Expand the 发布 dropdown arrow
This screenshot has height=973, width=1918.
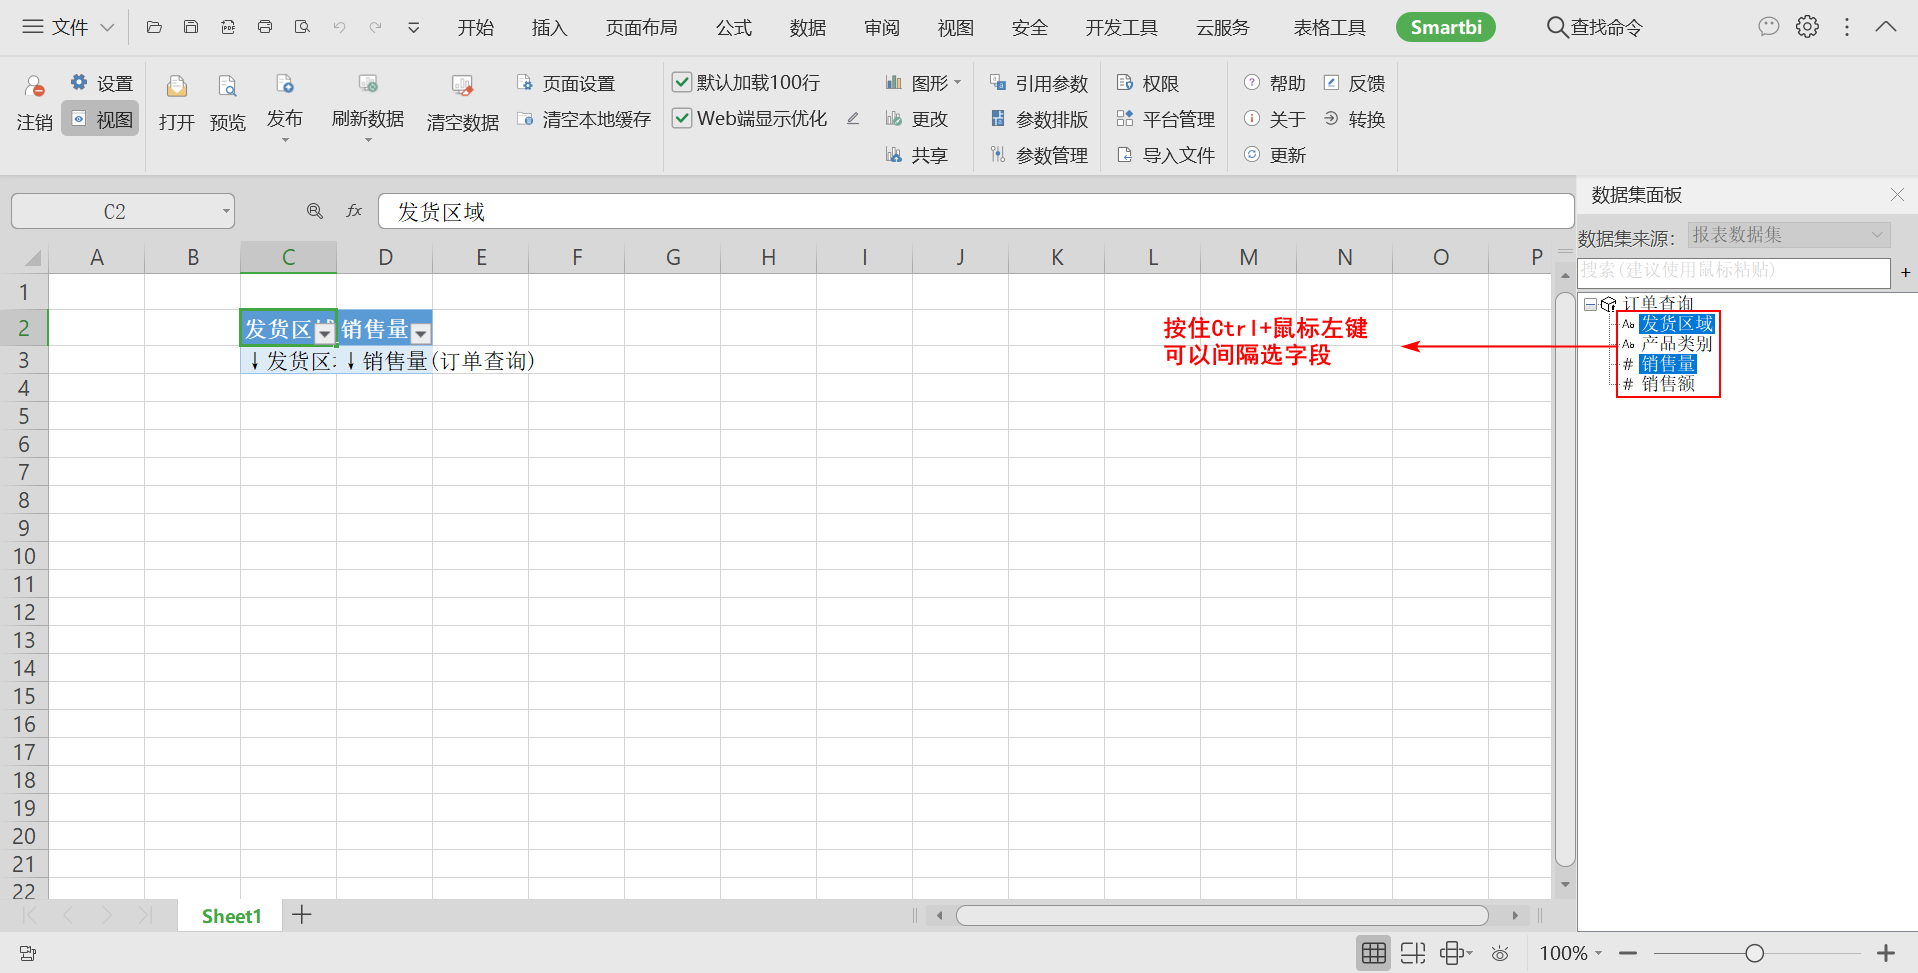tap(285, 140)
